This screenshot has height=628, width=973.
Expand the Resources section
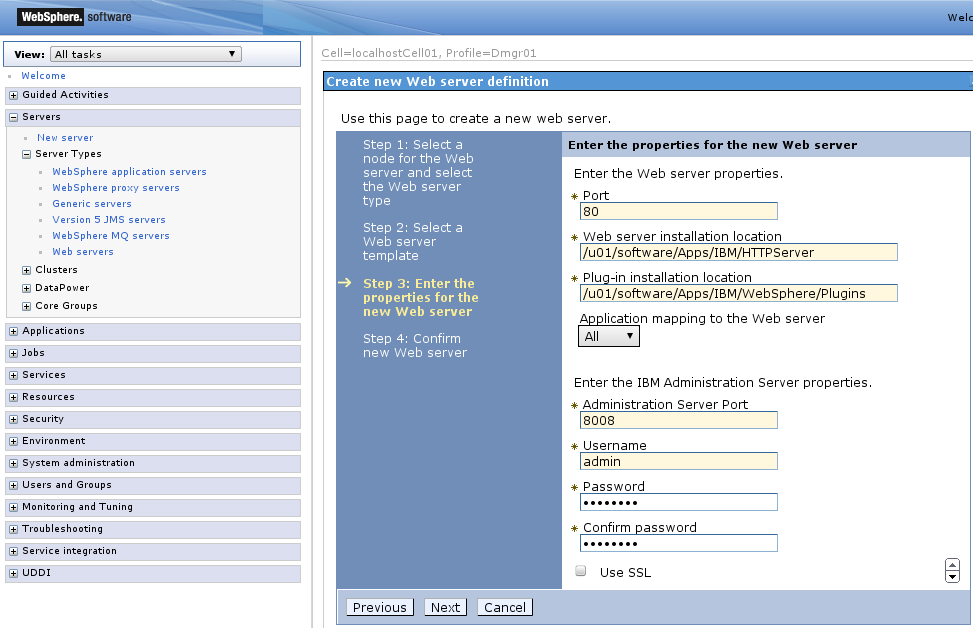(x=14, y=397)
